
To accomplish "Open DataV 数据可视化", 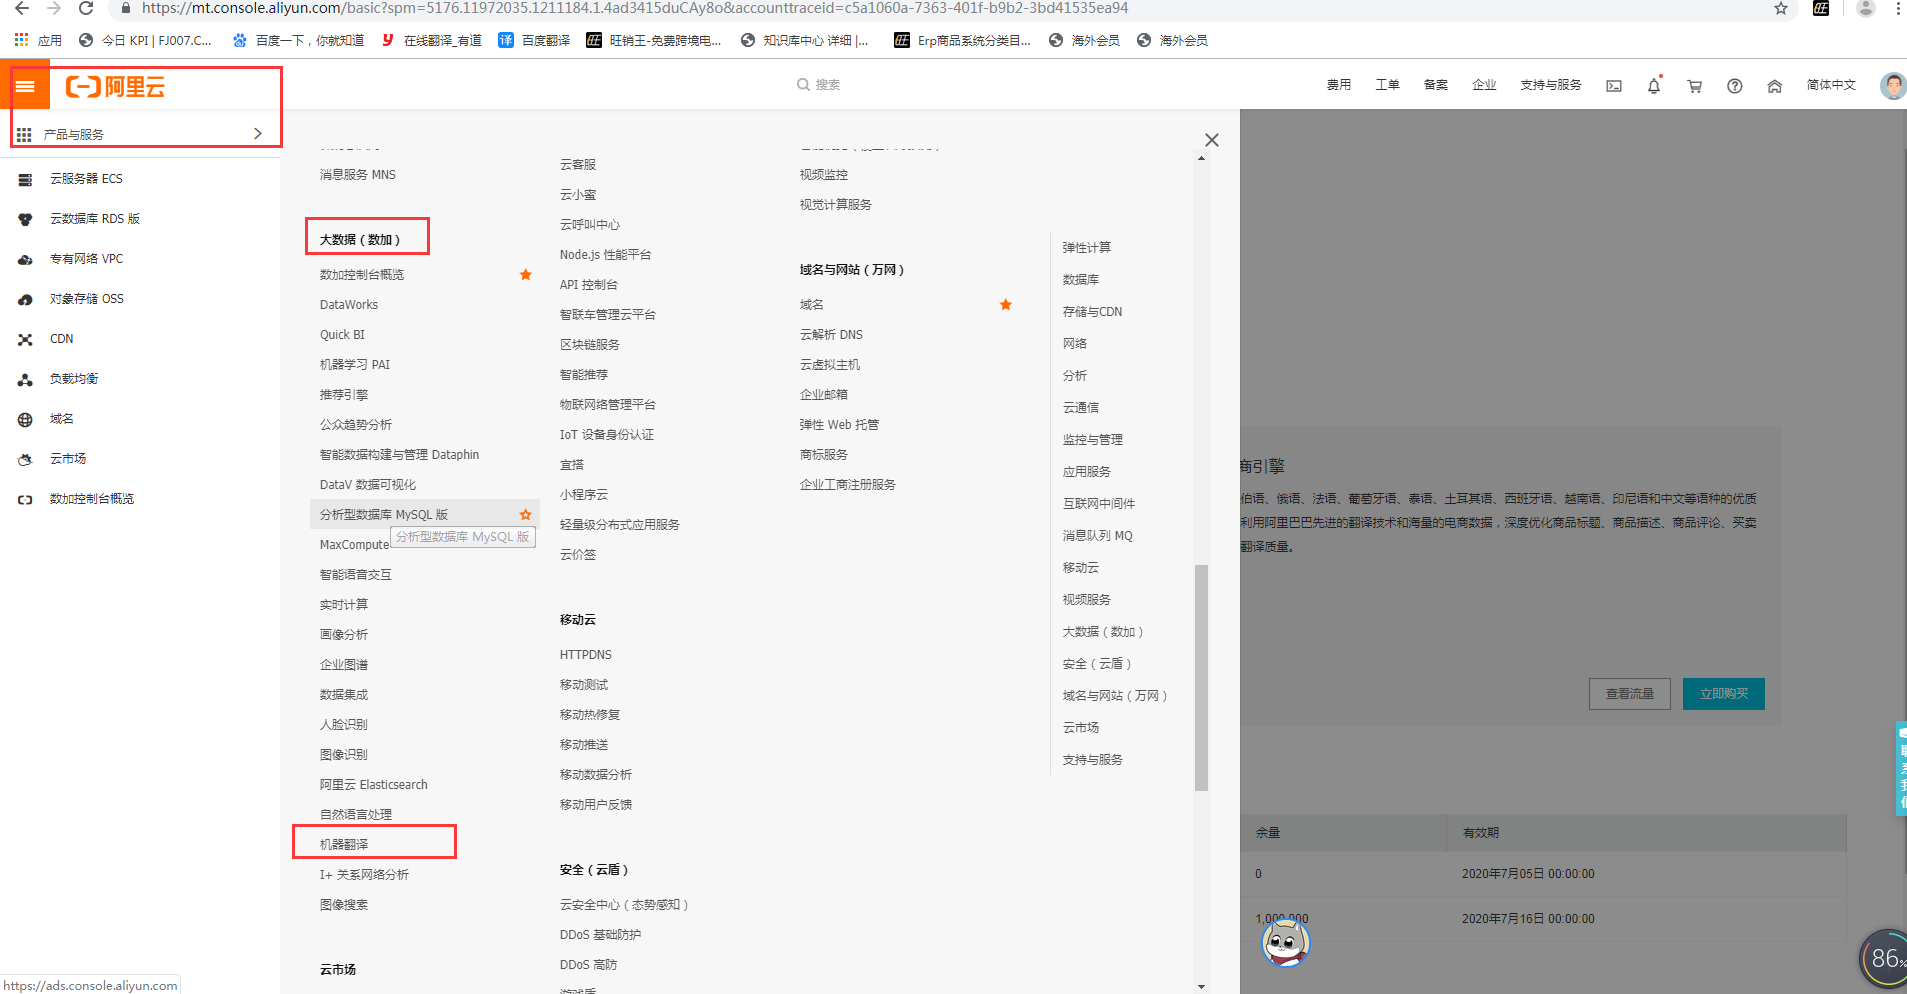I will point(368,485).
